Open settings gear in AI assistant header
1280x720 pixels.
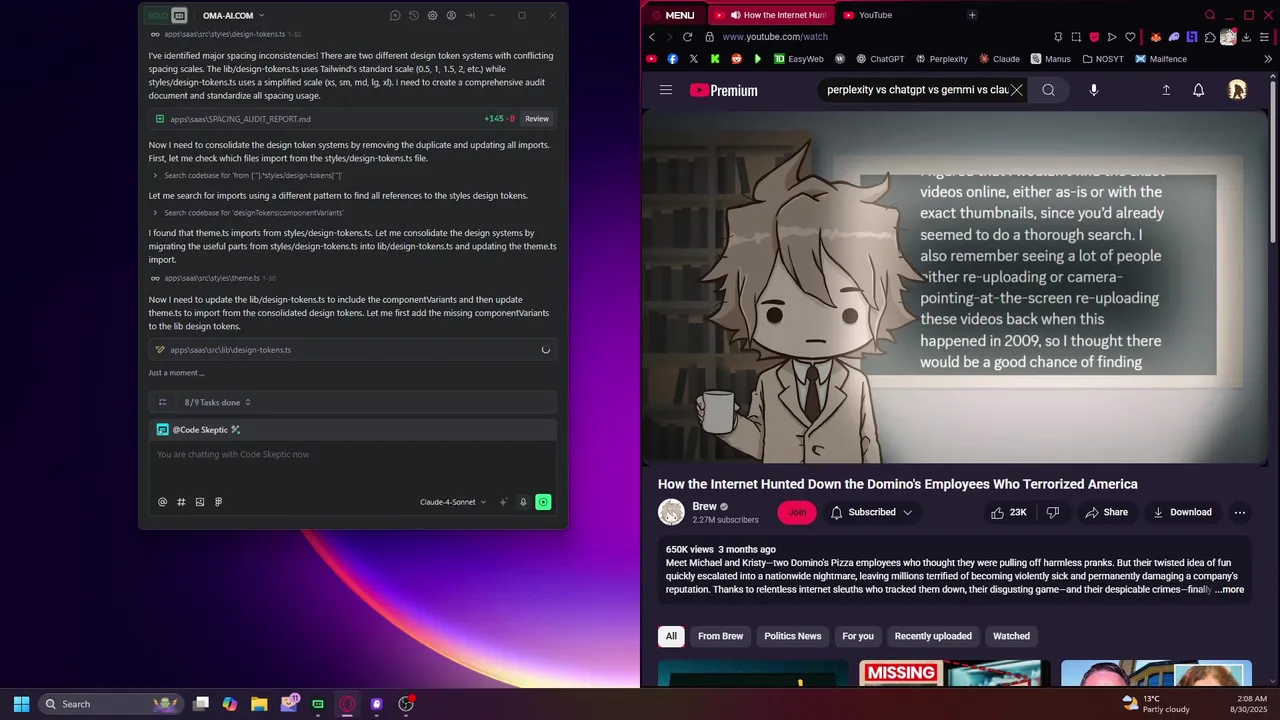click(x=433, y=16)
